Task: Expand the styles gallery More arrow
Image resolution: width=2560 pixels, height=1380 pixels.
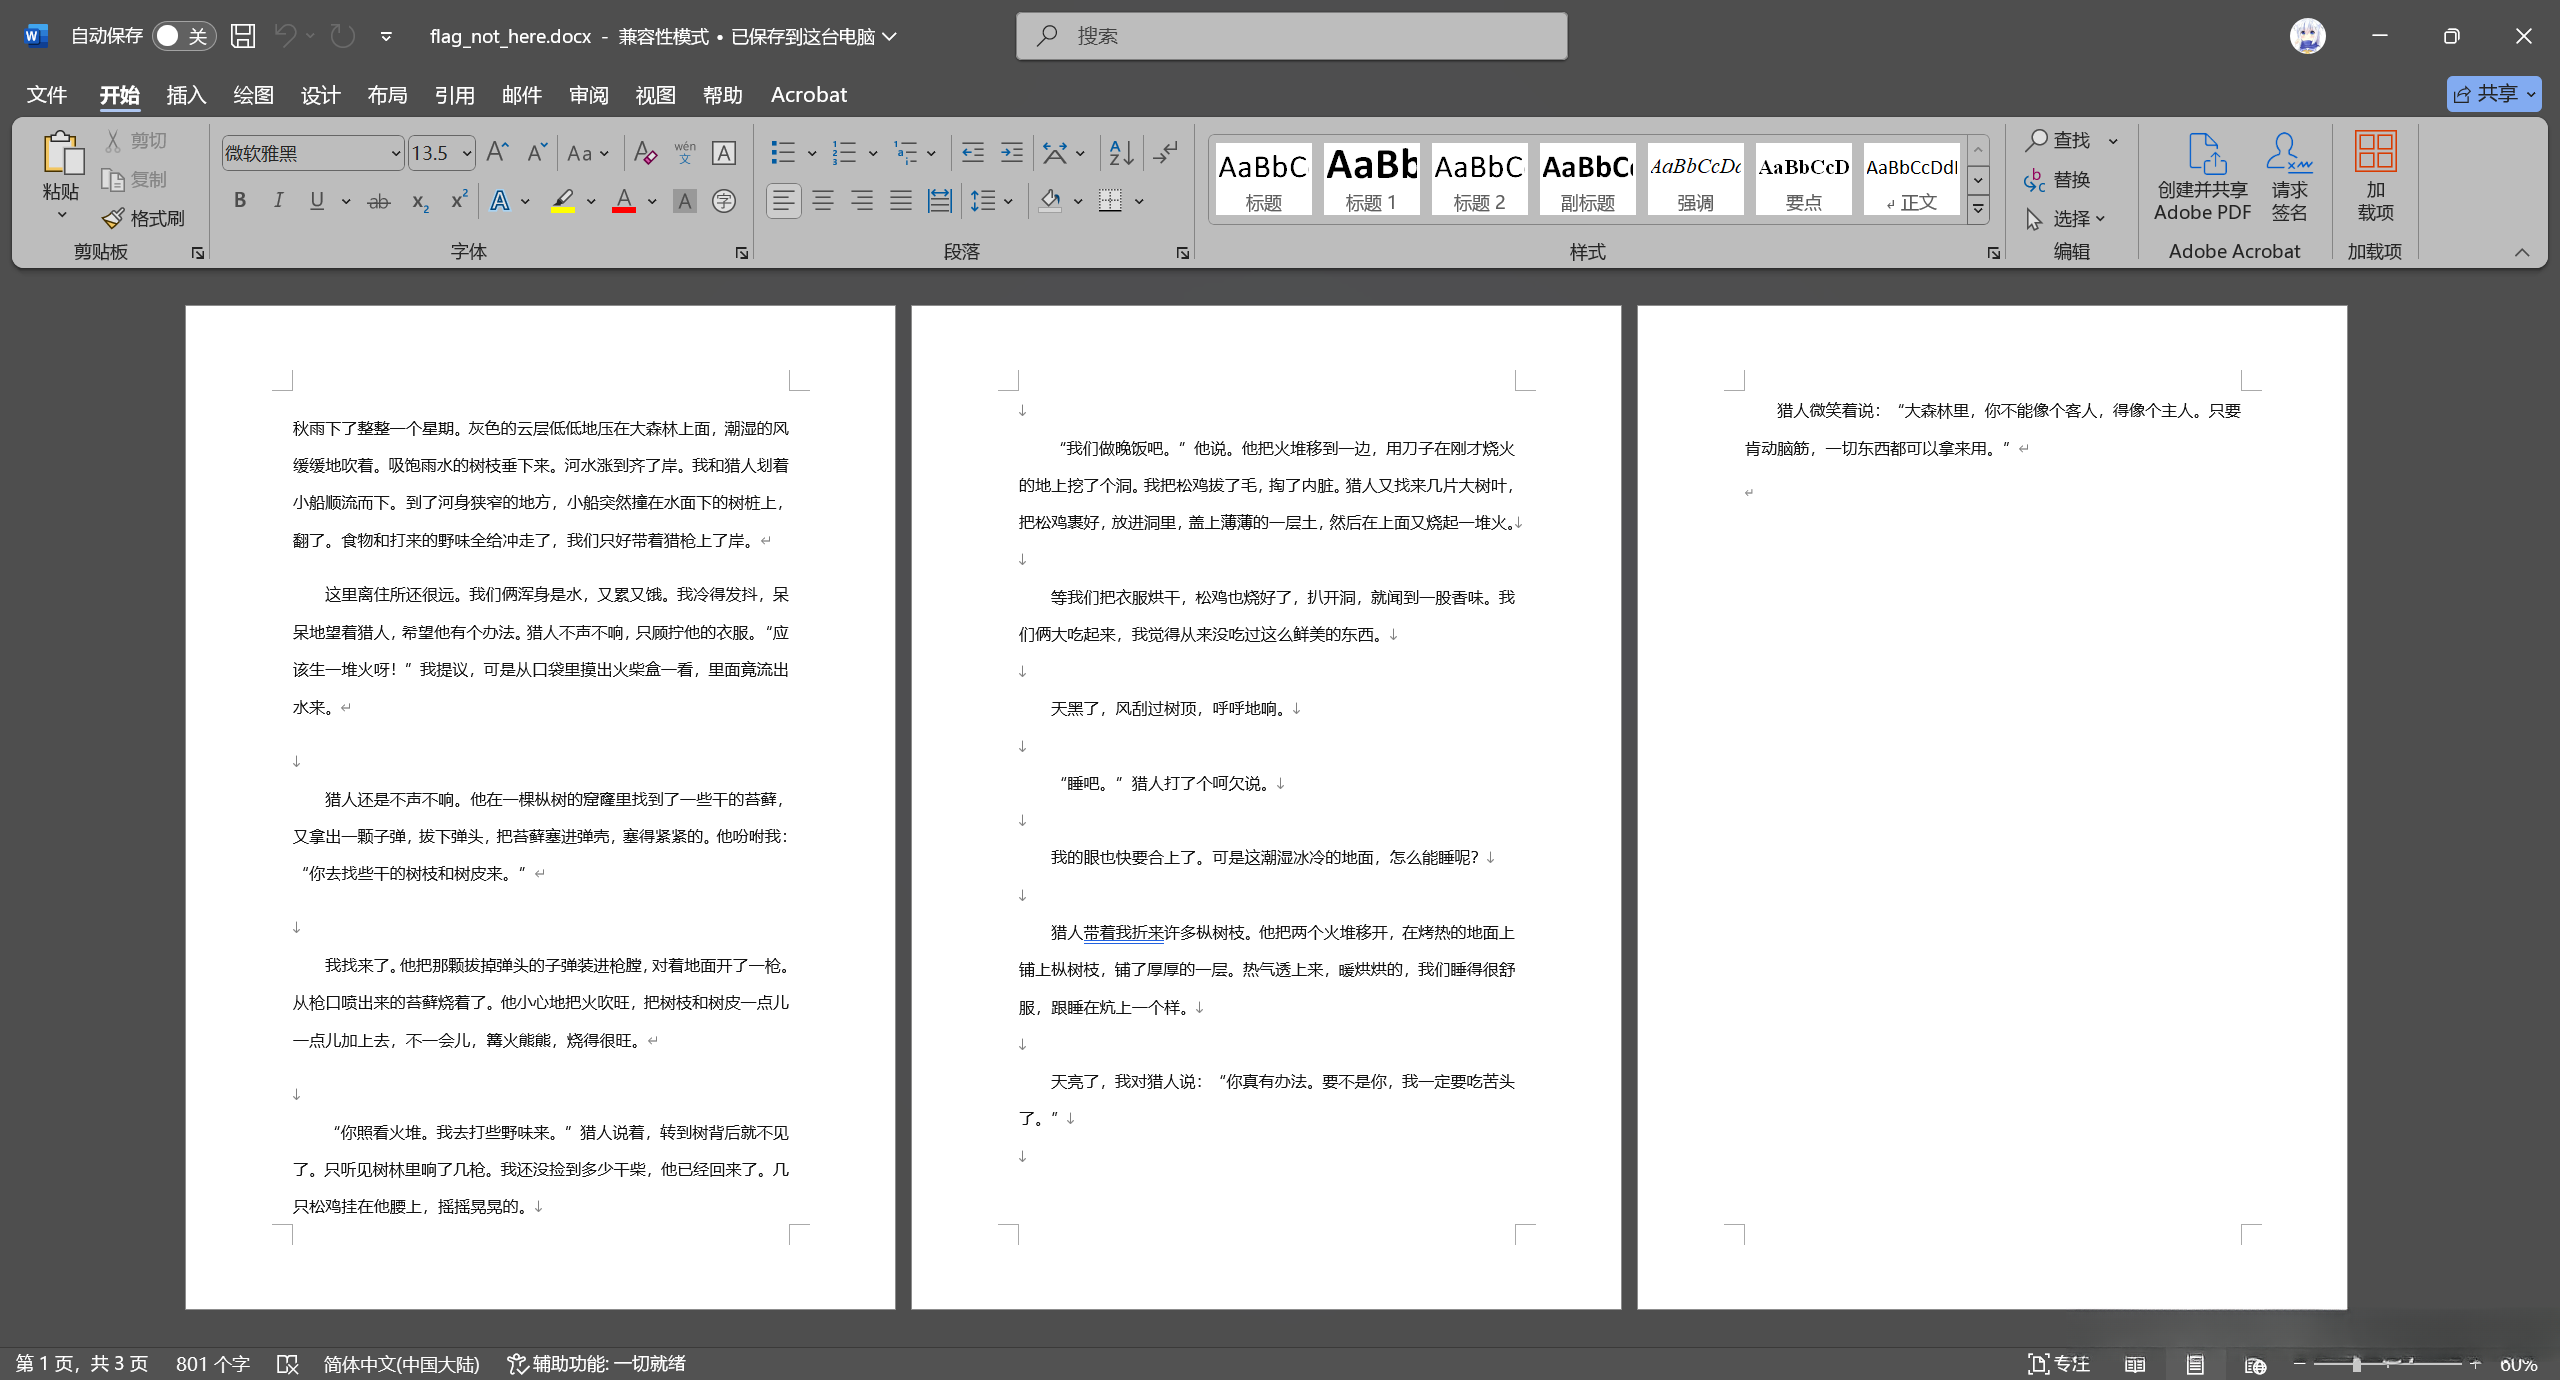Action: (1977, 209)
